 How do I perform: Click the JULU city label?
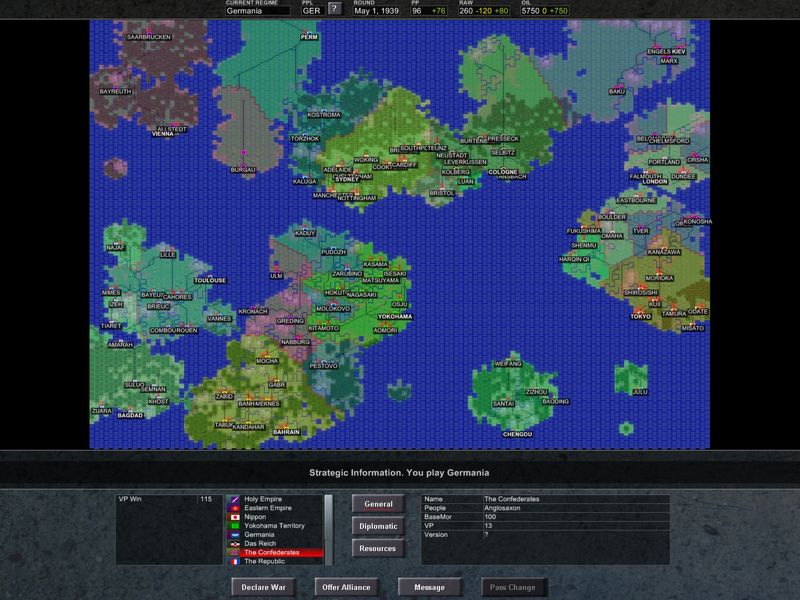pos(640,392)
